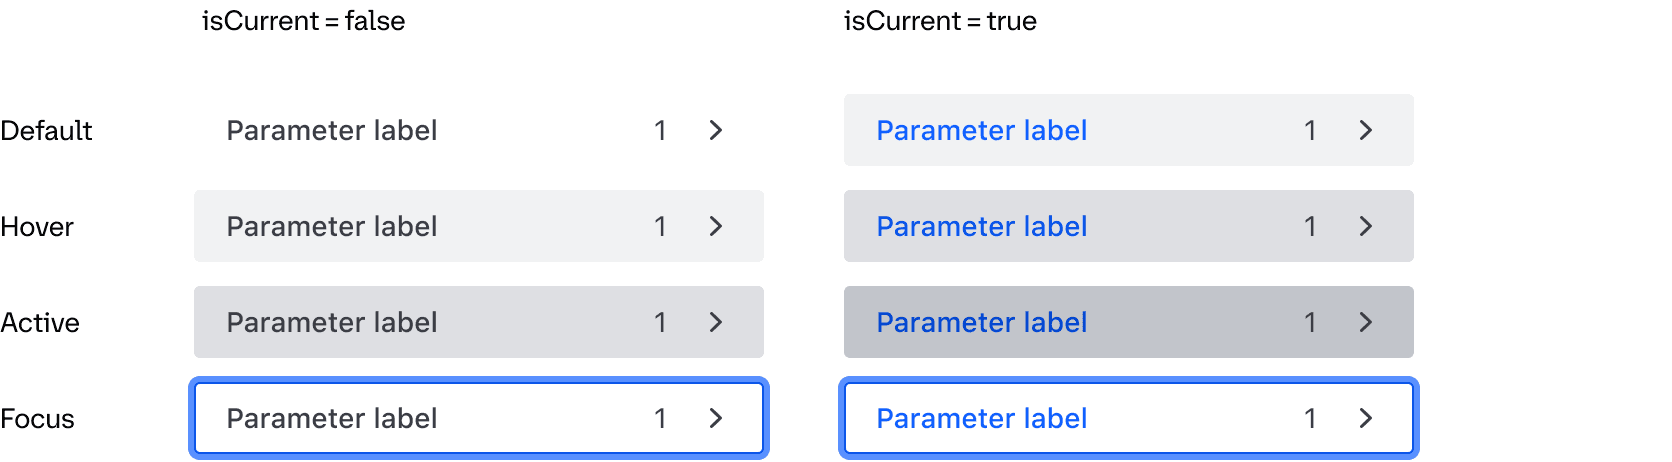Click chevron in Focus current (blue label) row
The width and height of the screenshot is (1672, 462).
pos(1365,418)
